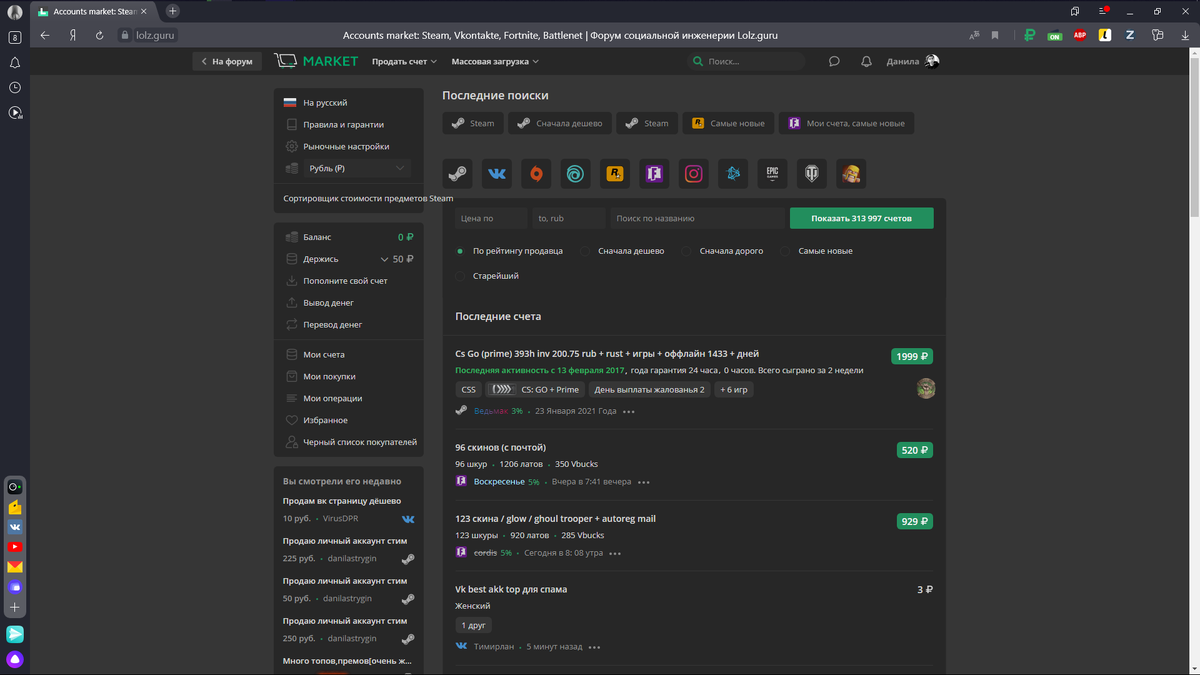Reload the current page
The width and height of the screenshot is (1200, 675).
(99, 35)
